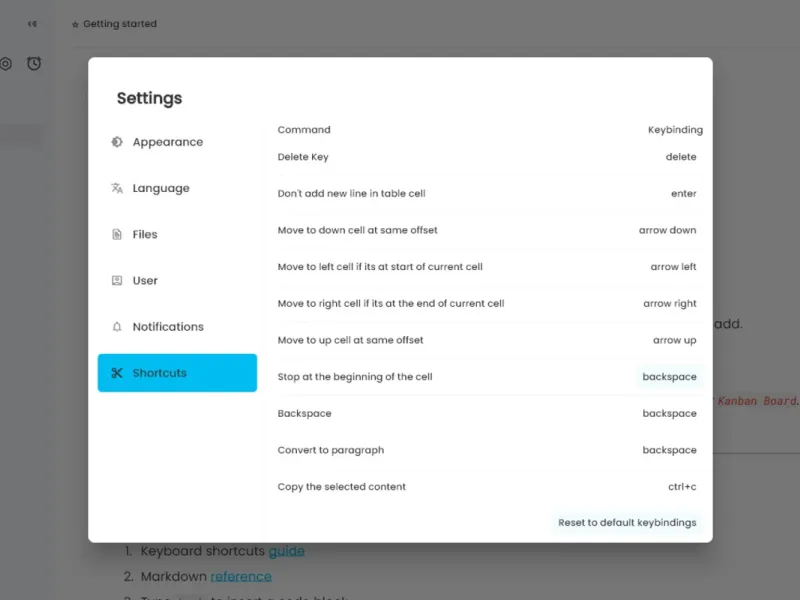Edit the arrow right keybinding
Screen dimensions: 800x600
[669, 304]
